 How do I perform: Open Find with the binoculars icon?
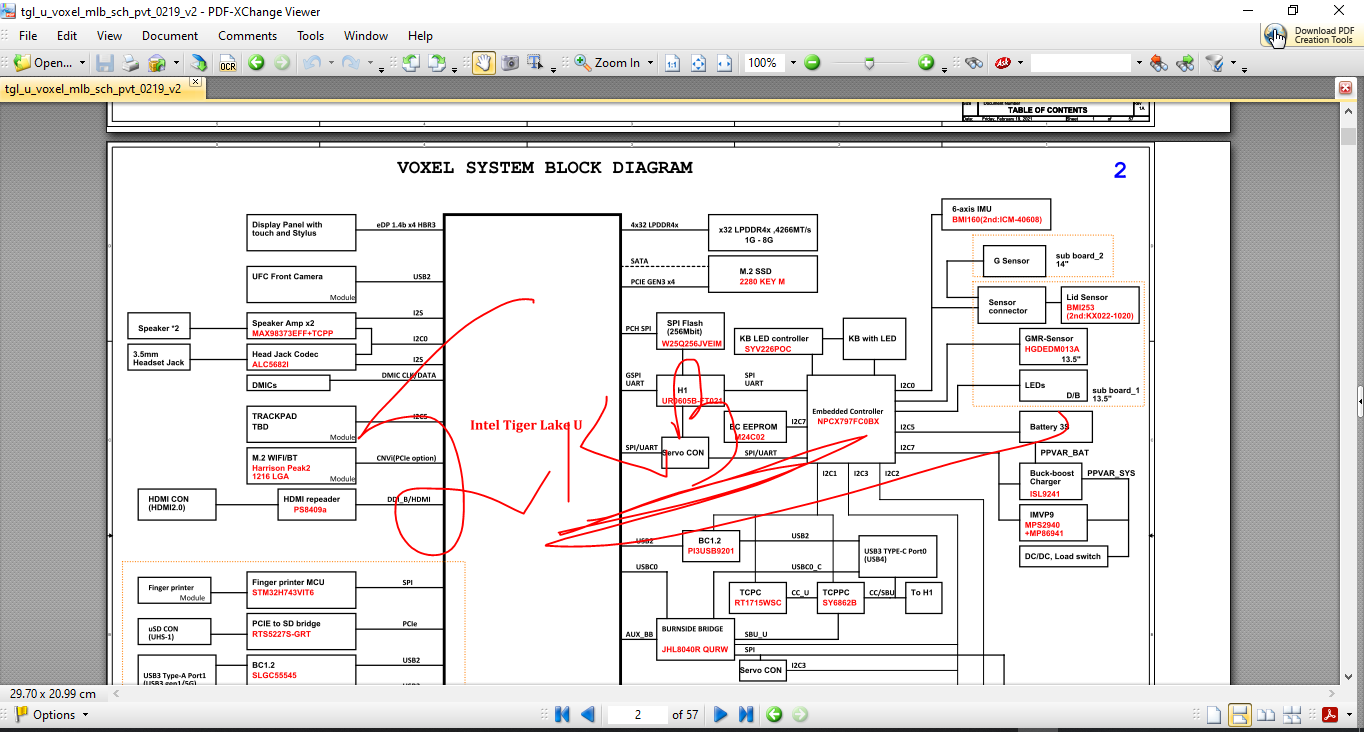pos(974,62)
